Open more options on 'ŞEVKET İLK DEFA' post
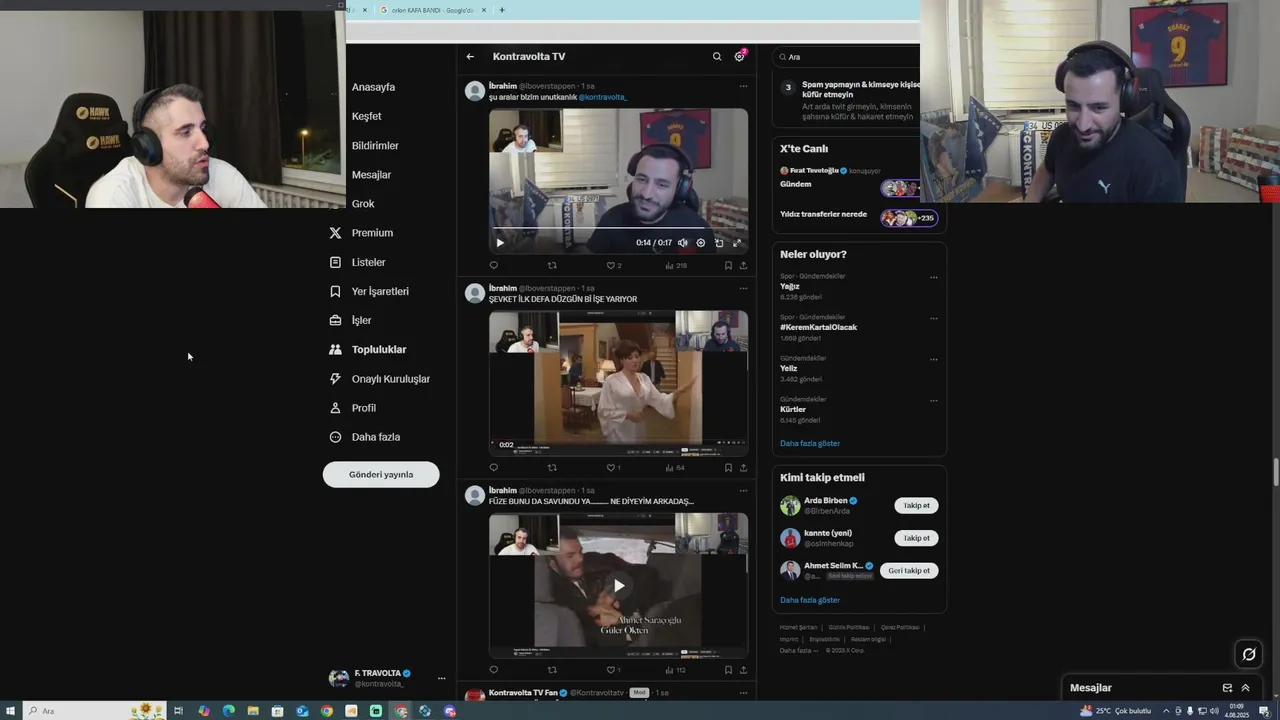The image size is (1280, 720). [743, 288]
